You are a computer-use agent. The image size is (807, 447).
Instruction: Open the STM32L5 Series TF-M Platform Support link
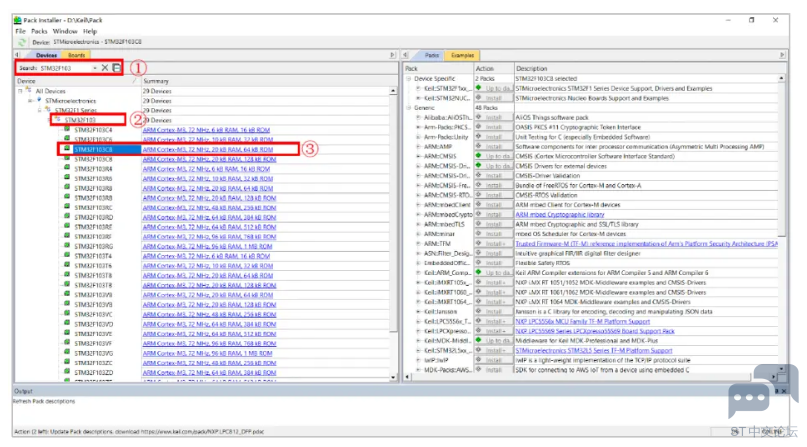click(594, 350)
